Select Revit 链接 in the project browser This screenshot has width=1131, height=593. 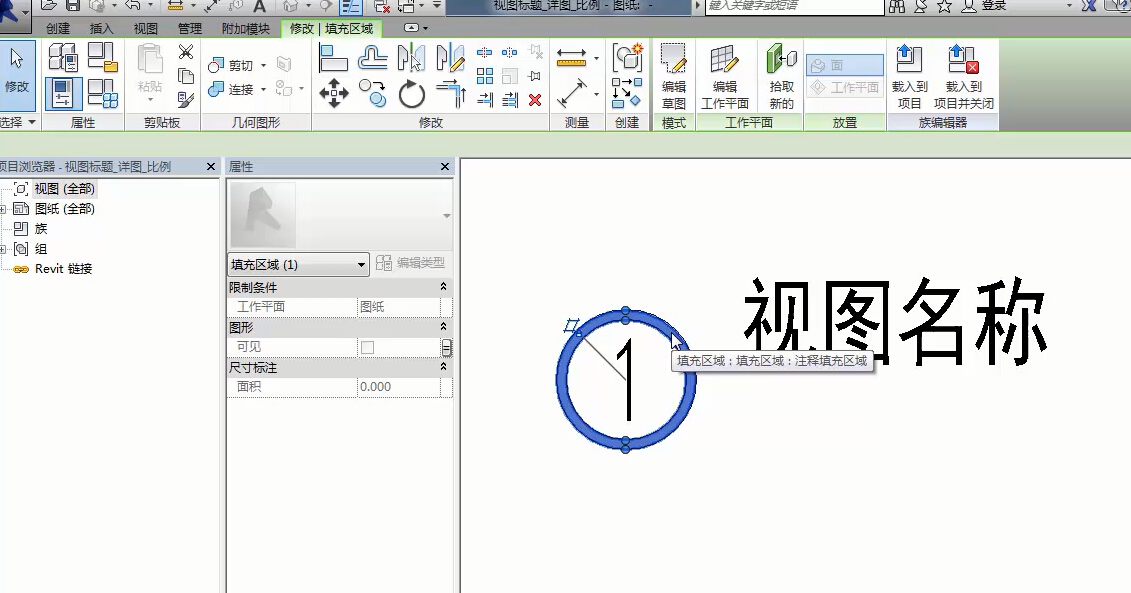[63, 269]
